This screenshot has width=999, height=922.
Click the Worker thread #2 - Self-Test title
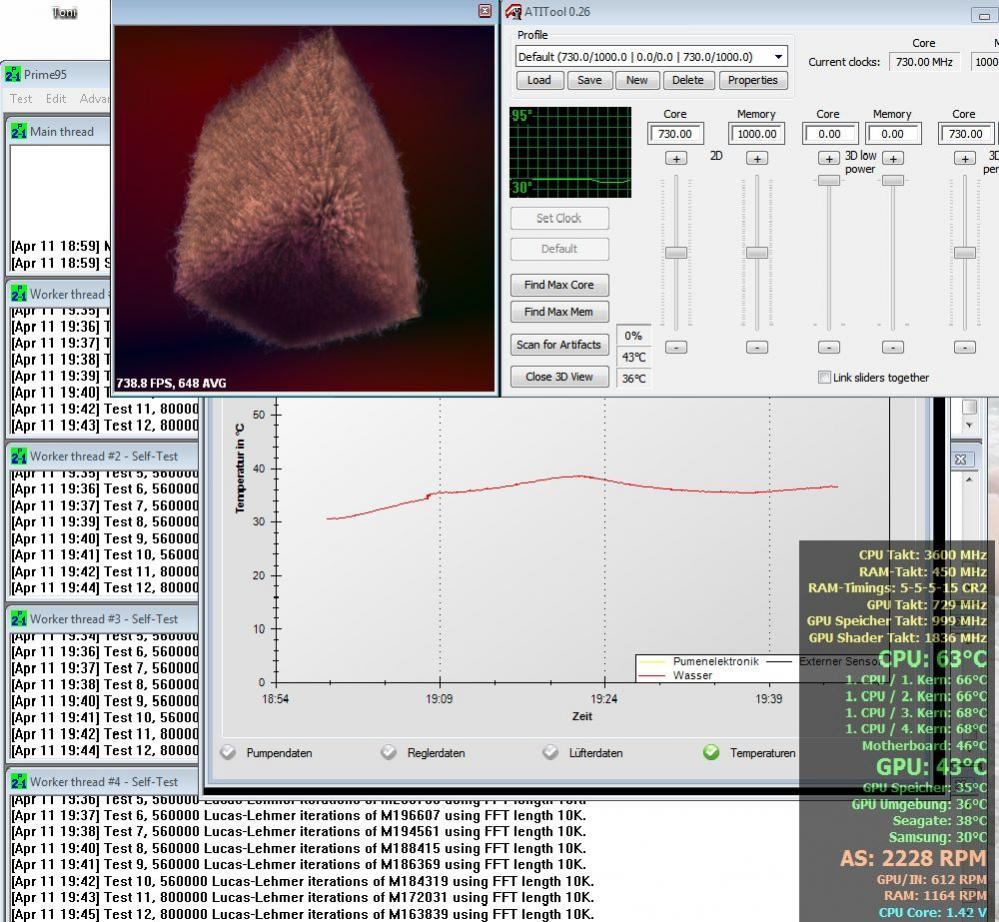[104, 456]
